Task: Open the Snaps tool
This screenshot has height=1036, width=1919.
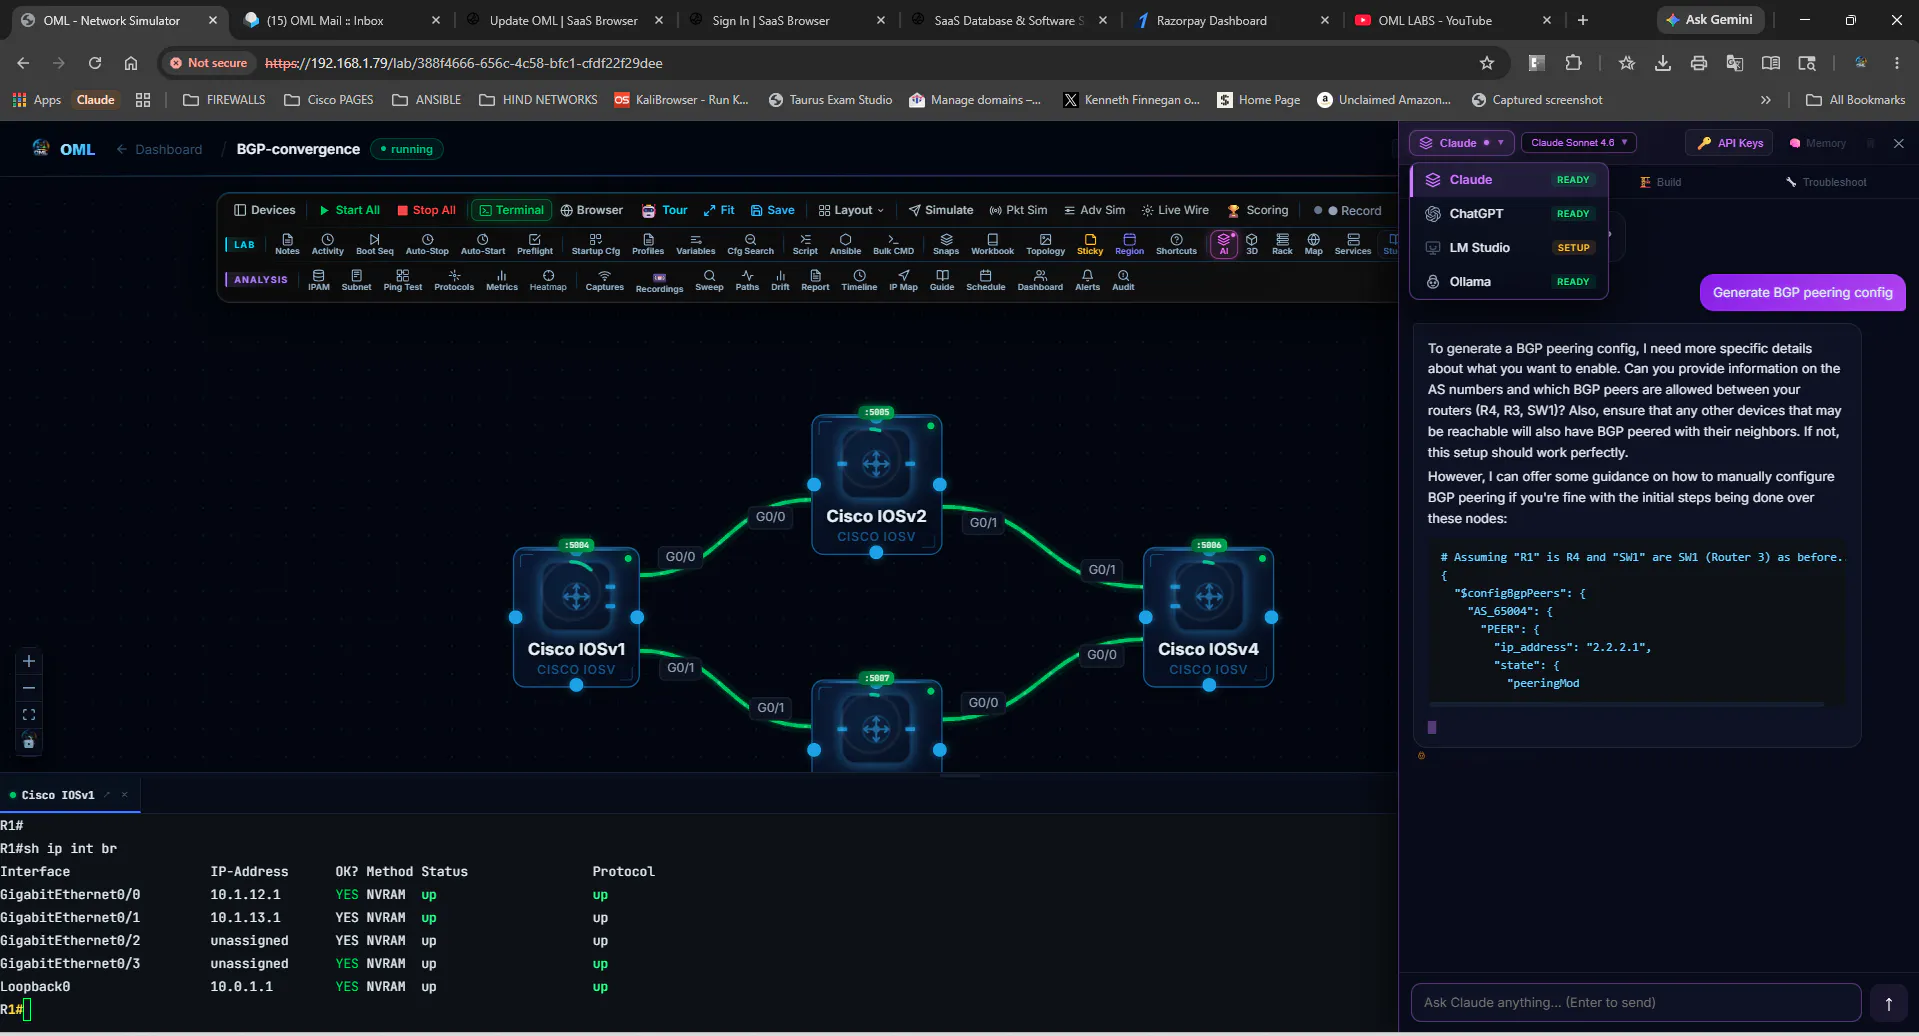Action: (x=946, y=244)
